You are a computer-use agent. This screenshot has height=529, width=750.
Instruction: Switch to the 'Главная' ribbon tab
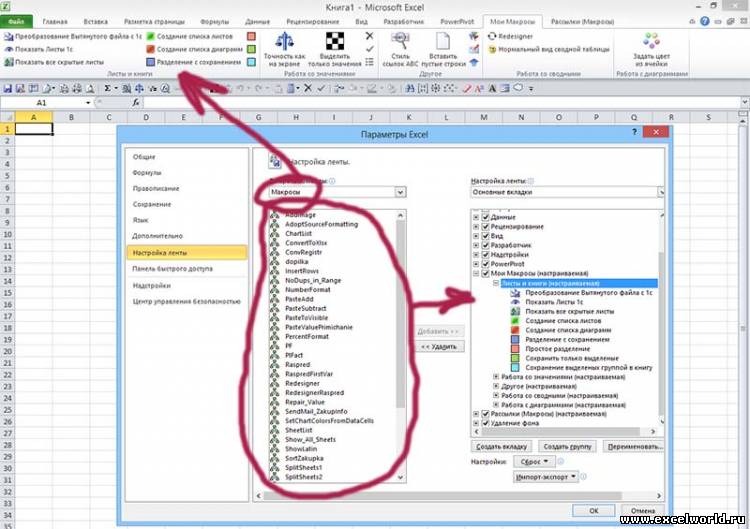click(55, 22)
